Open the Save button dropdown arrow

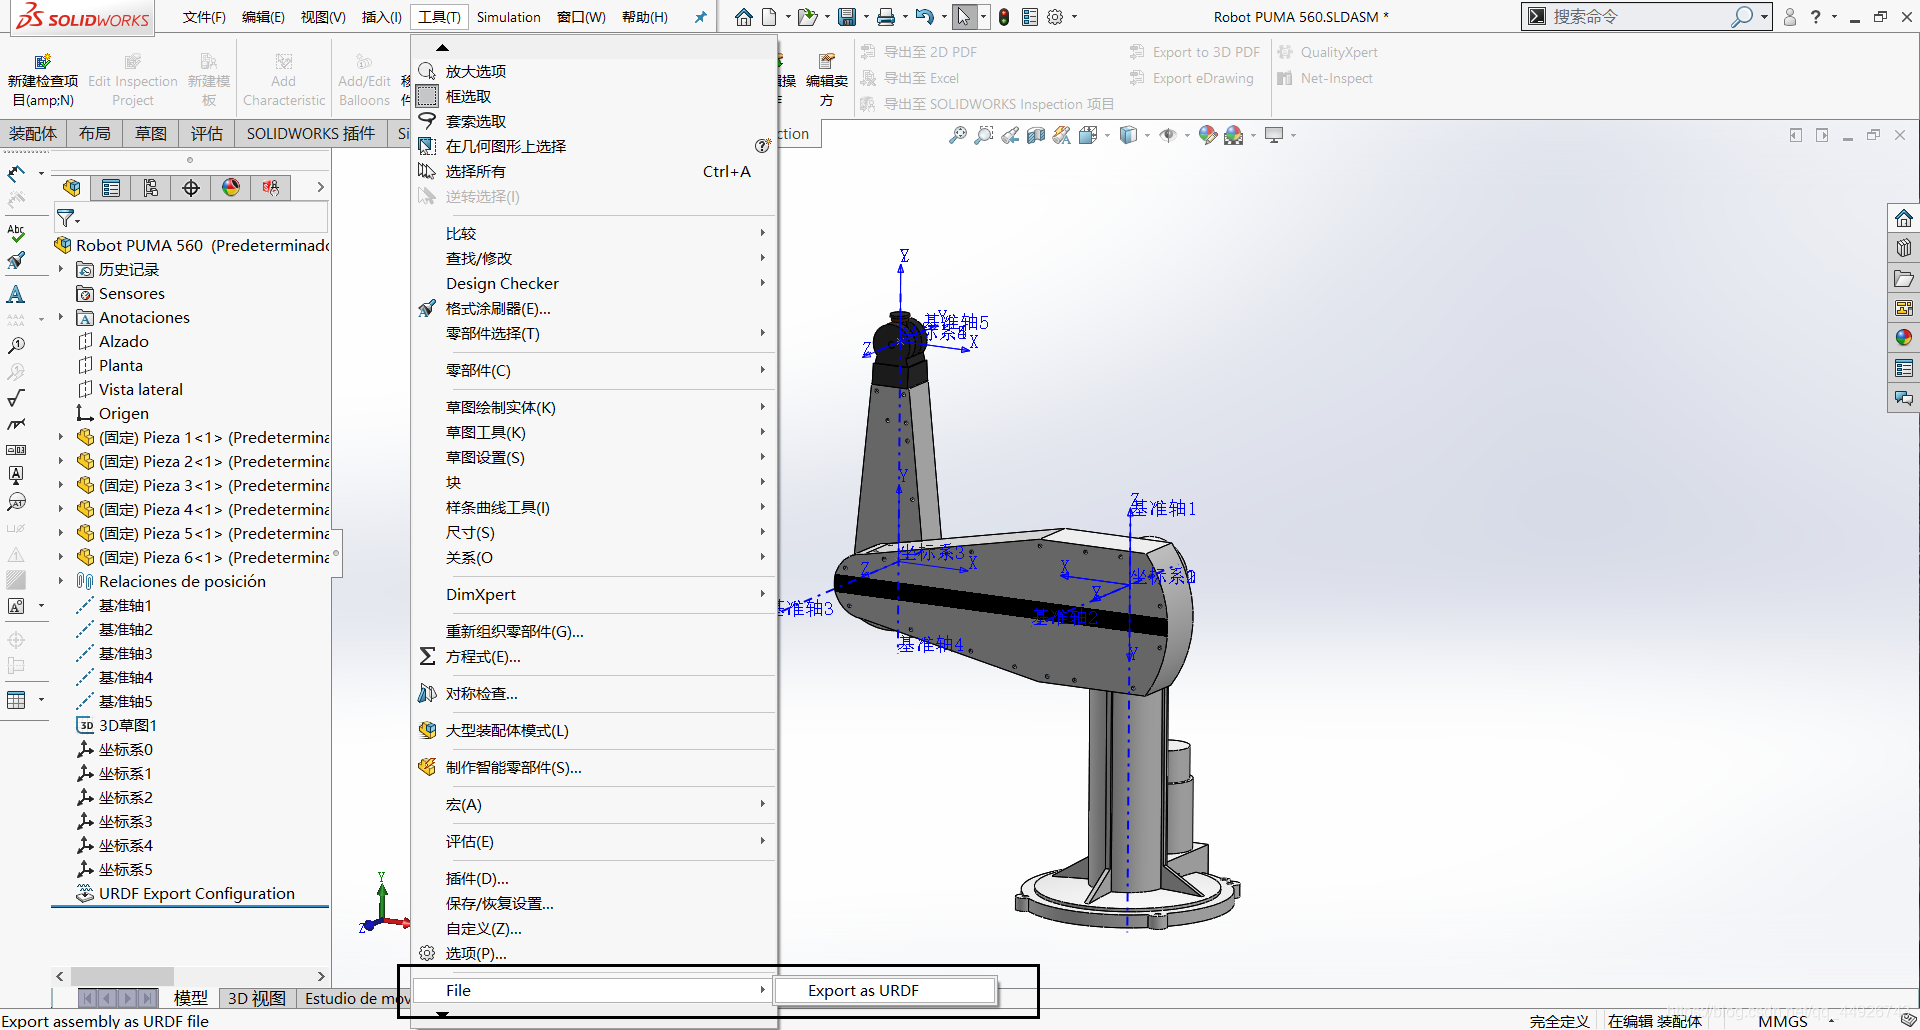point(865,17)
